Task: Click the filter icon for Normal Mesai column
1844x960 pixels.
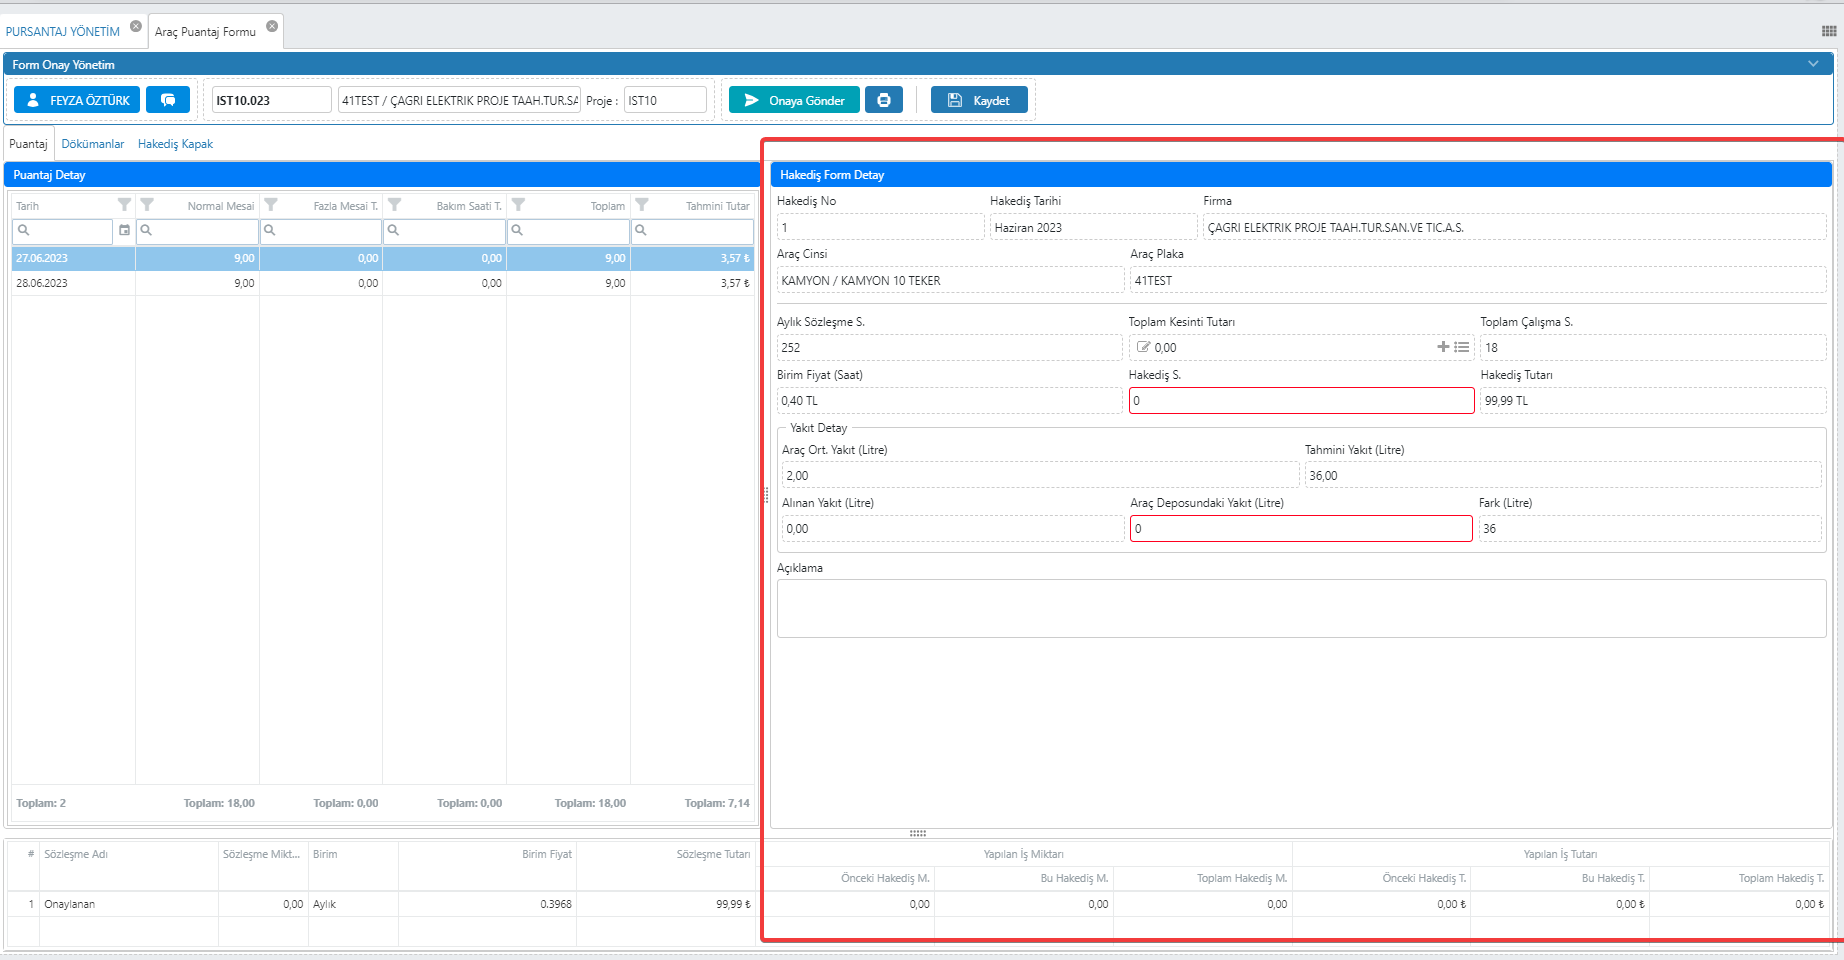Action: (x=147, y=205)
